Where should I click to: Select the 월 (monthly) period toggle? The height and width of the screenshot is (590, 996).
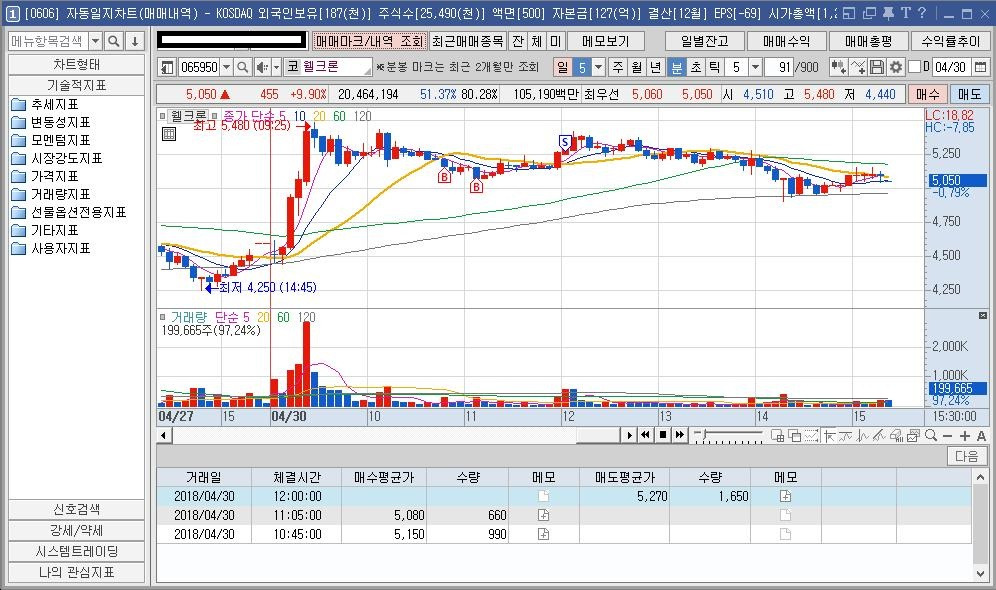[x=636, y=67]
